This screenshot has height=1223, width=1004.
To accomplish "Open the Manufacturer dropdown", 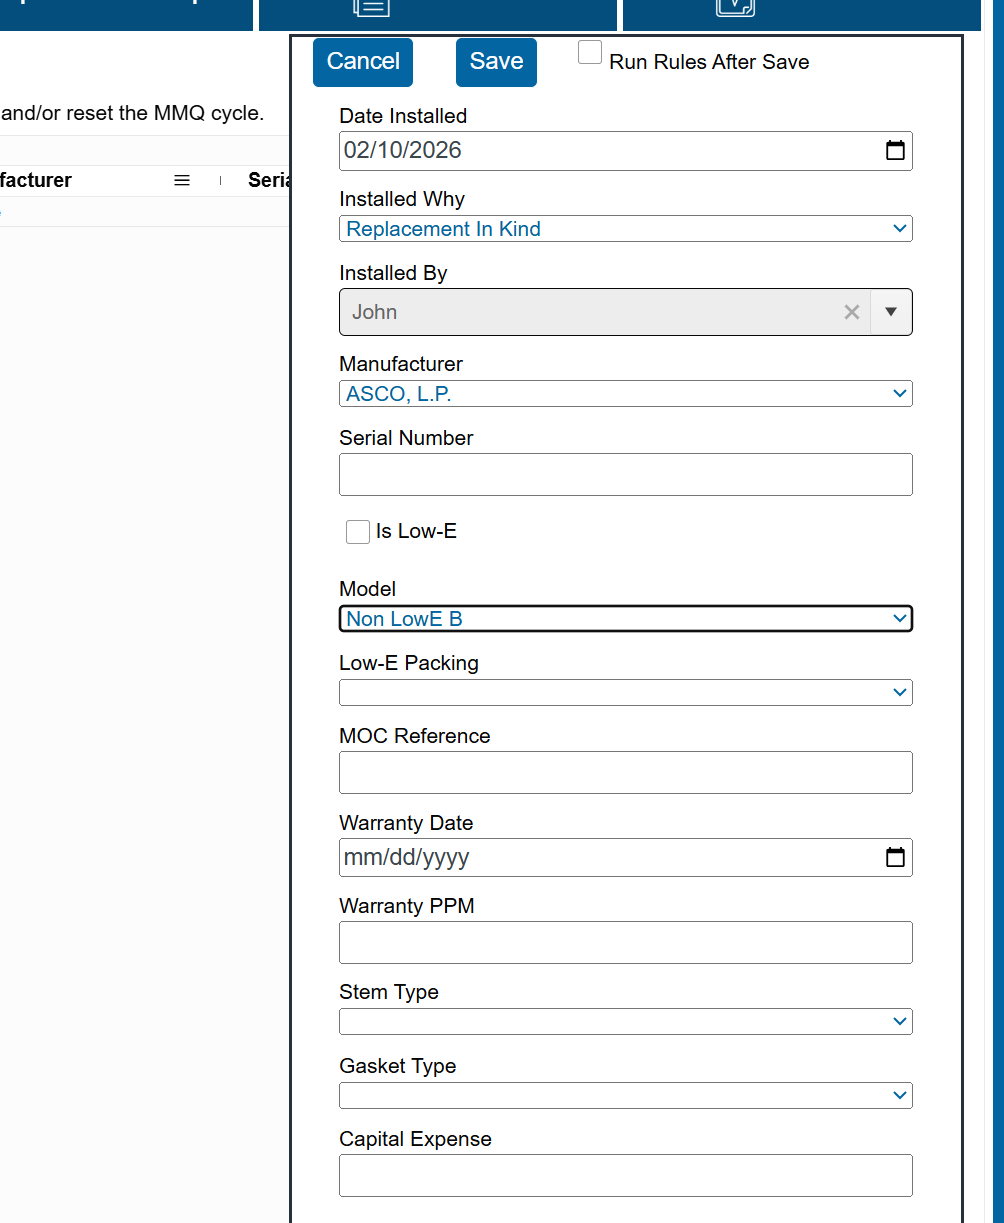I will tap(626, 394).
